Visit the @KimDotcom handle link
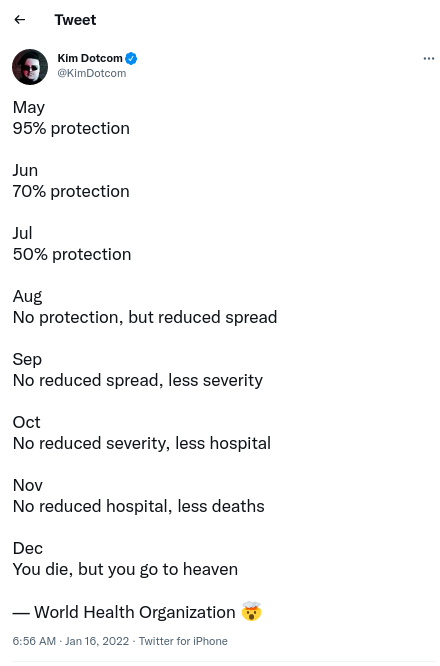 (92, 73)
